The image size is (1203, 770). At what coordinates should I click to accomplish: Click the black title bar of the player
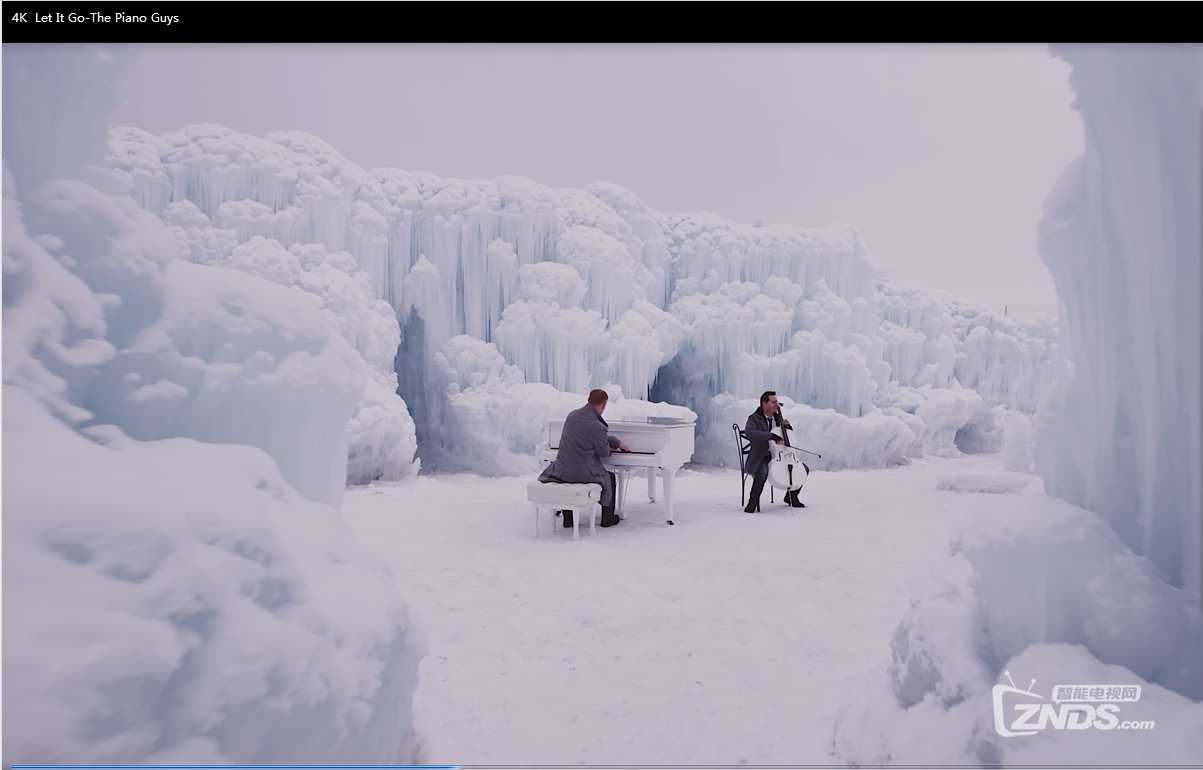click(x=600, y=16)
